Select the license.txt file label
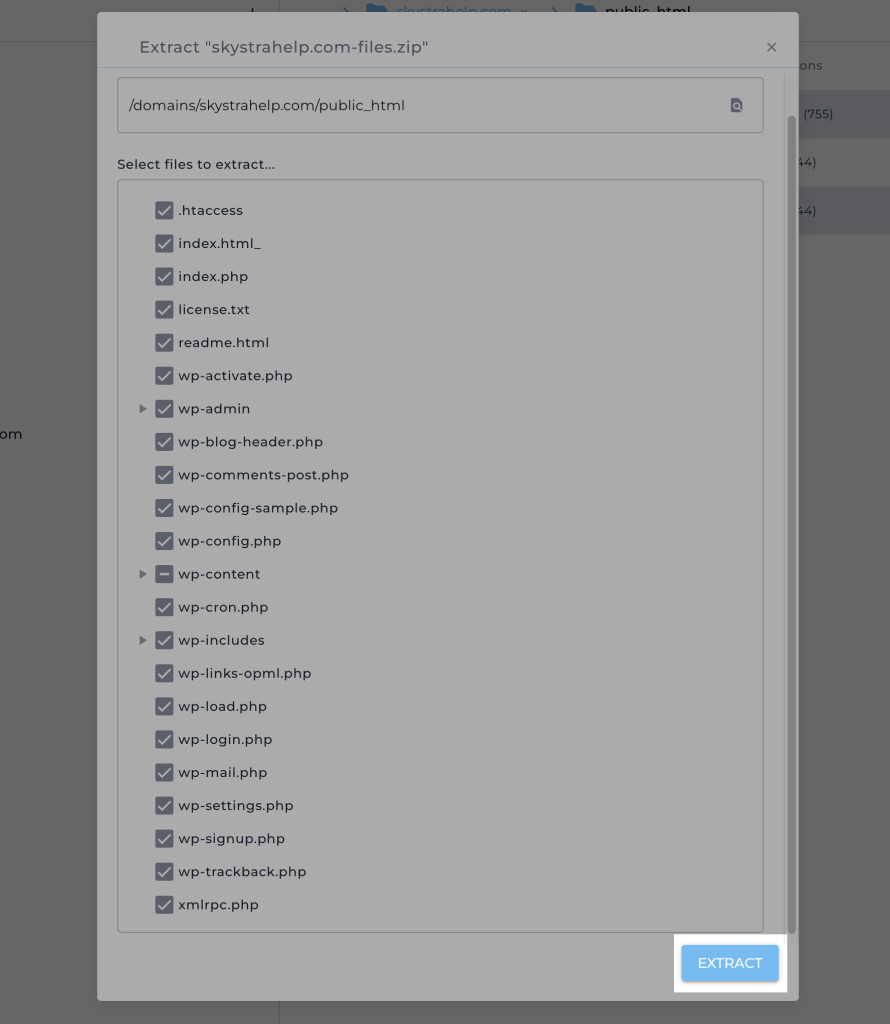This screenshot has width=890, height=1024. (x=214, y=310)
